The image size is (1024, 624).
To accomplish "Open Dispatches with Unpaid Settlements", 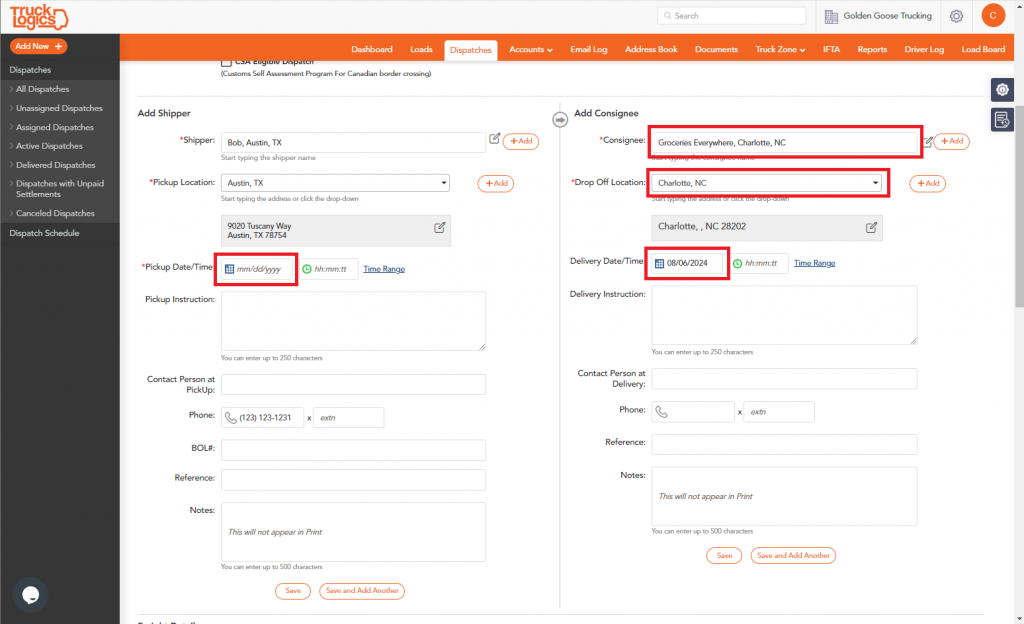I will coord(59,189).
